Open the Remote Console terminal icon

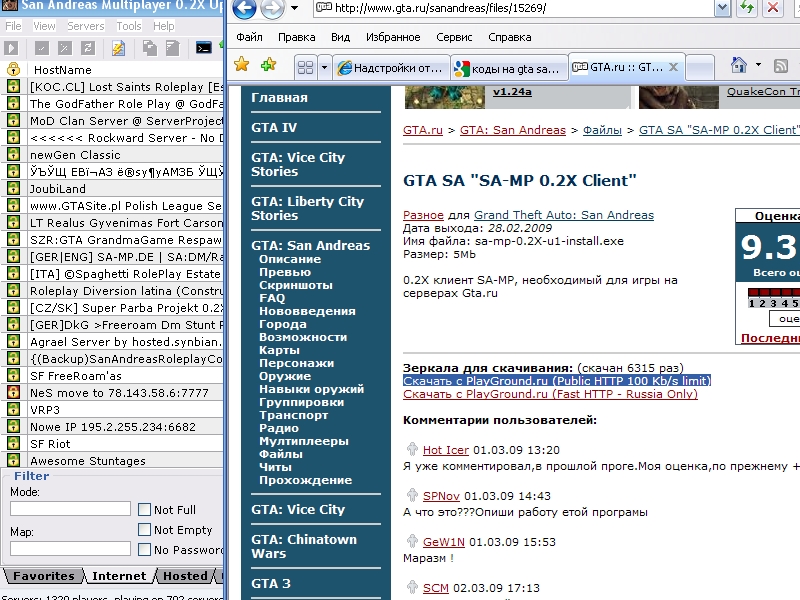pyautogui.click(x=204, y=48)
